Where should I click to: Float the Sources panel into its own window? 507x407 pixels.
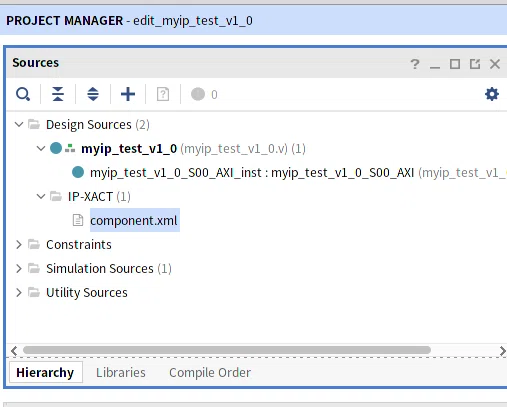[x=475, y=64]
